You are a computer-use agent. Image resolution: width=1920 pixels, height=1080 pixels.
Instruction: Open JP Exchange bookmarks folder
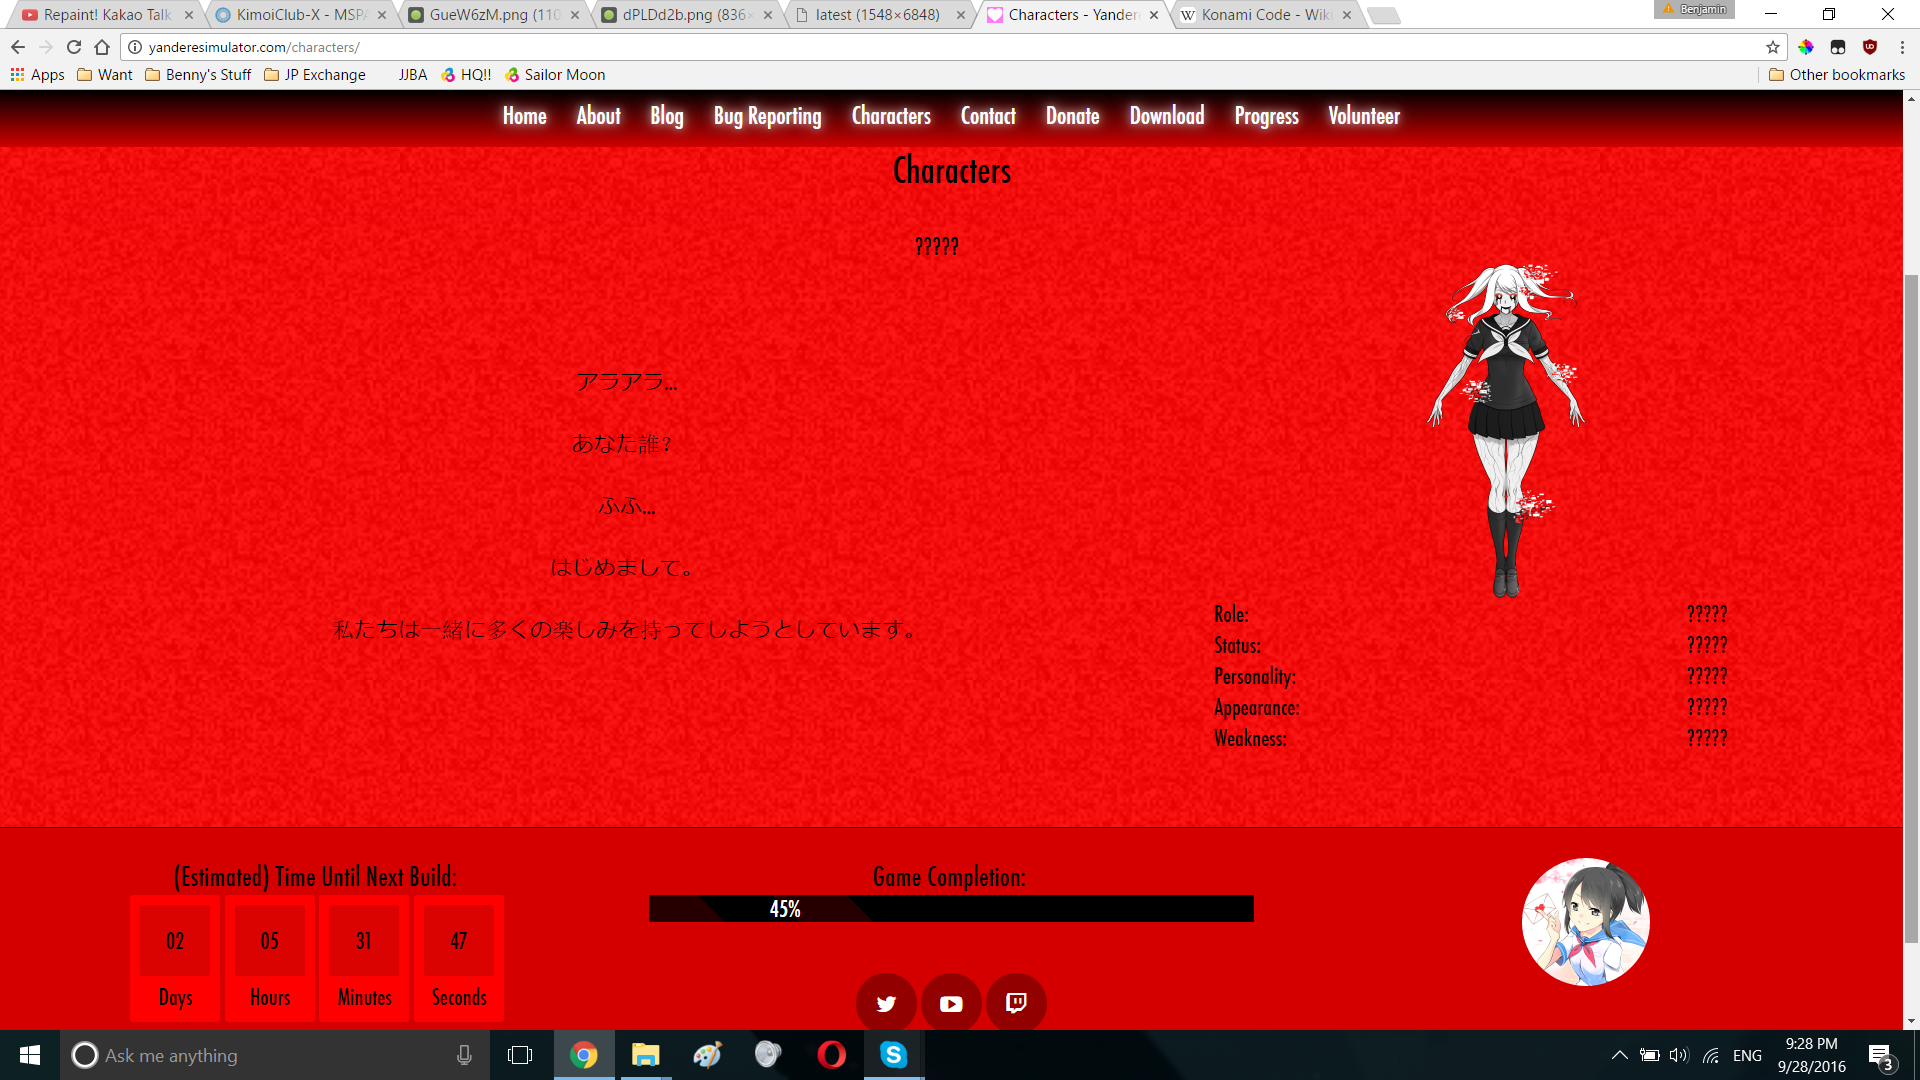click(315, 75)
